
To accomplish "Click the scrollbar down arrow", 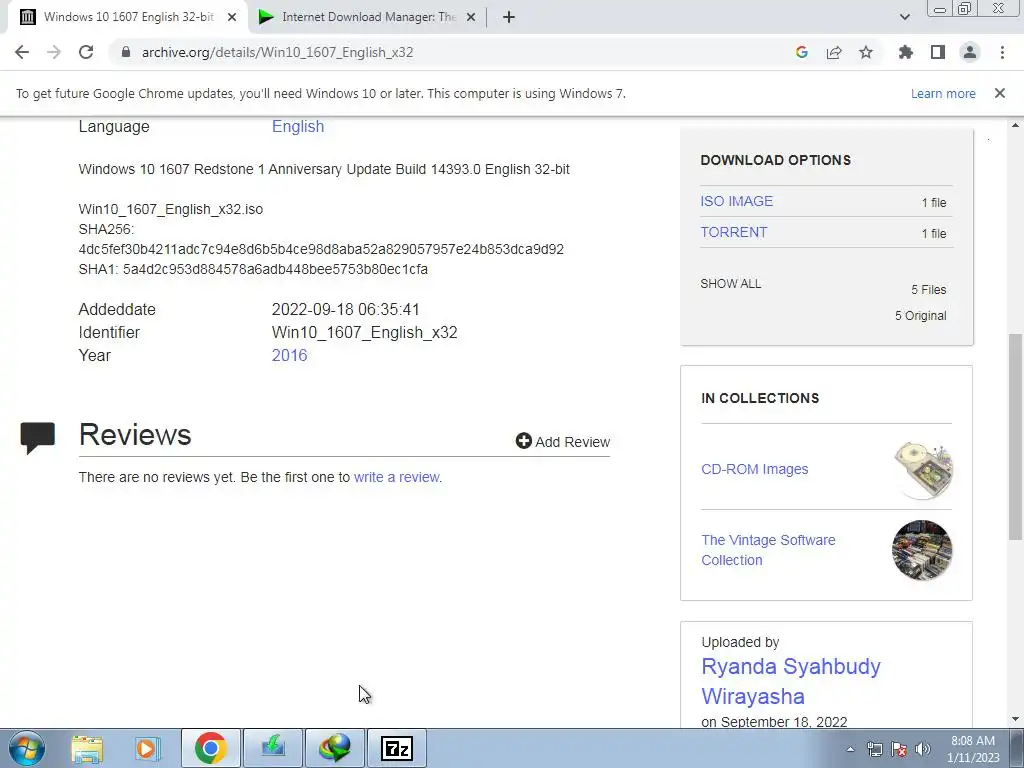I will 1015,720.
